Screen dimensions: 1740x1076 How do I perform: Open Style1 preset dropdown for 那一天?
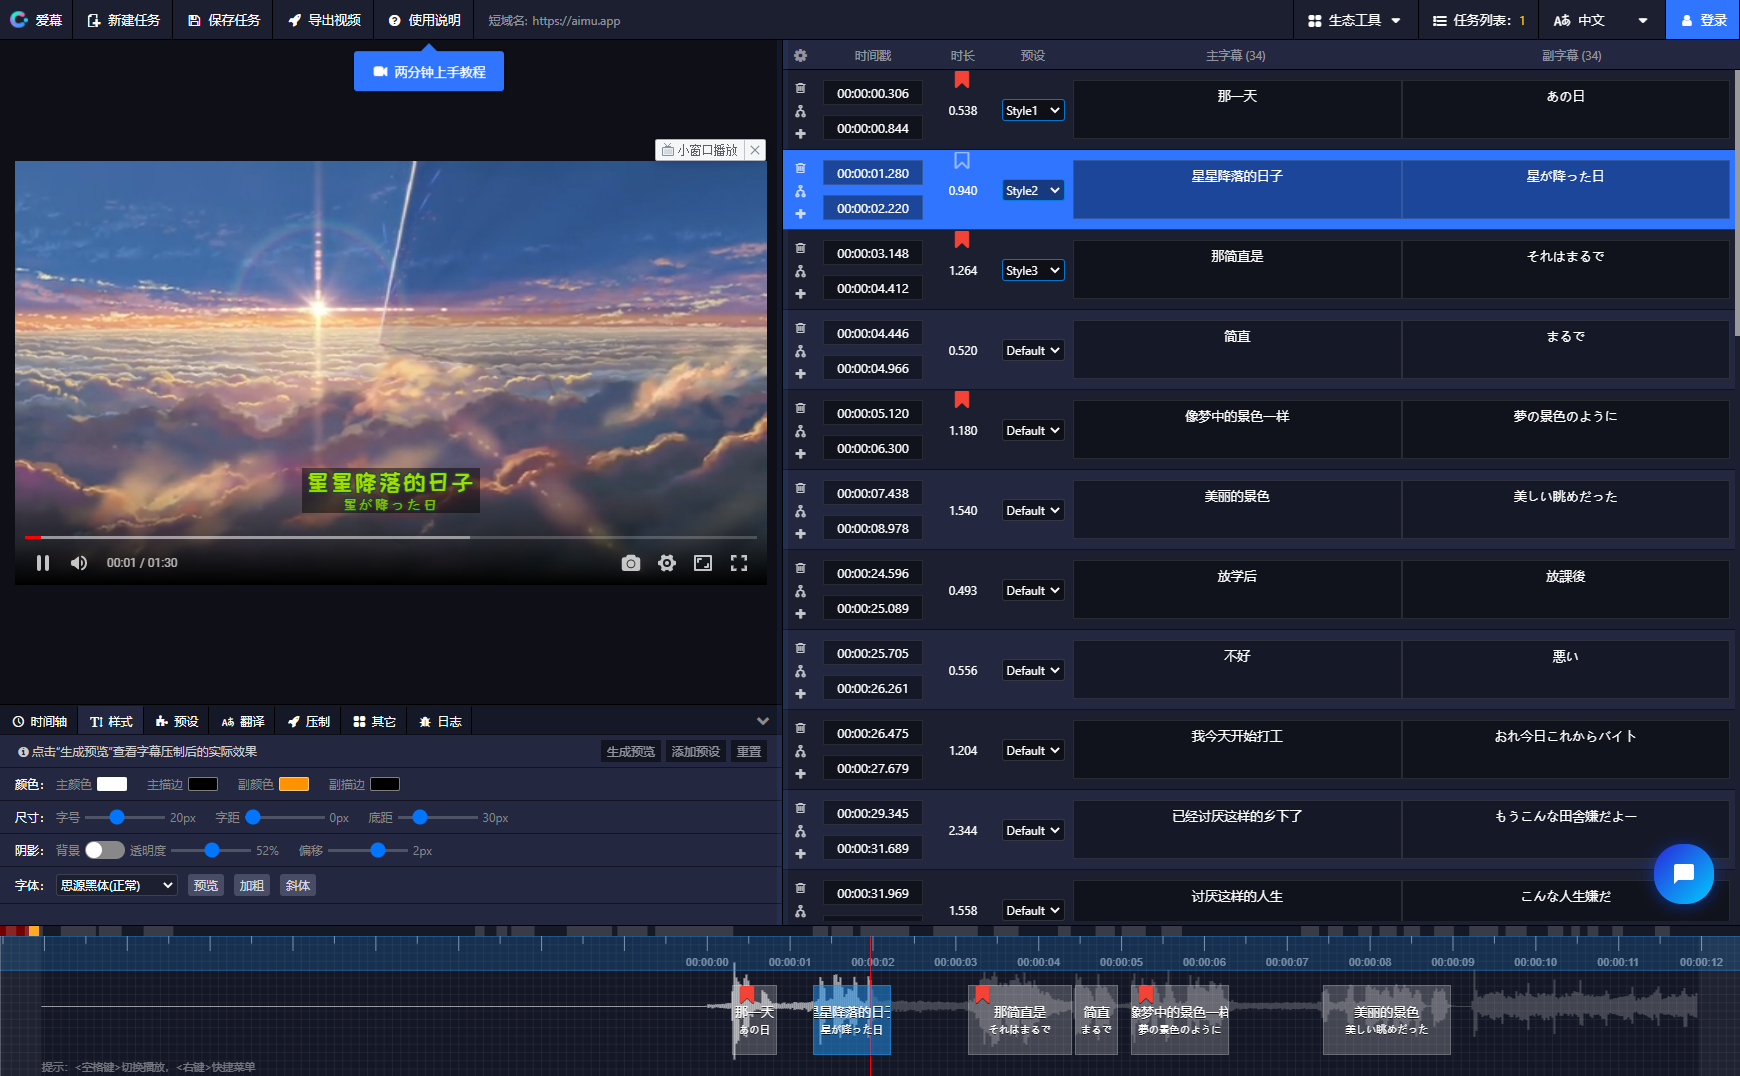[x=1033, y=111]
